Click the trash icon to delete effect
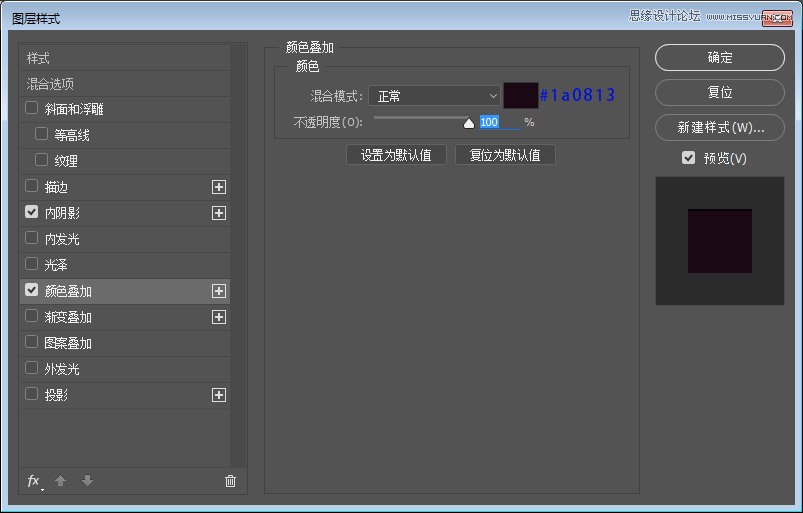Image resolution: width=803 pixels, height=513 pixels. pos(230,481)
